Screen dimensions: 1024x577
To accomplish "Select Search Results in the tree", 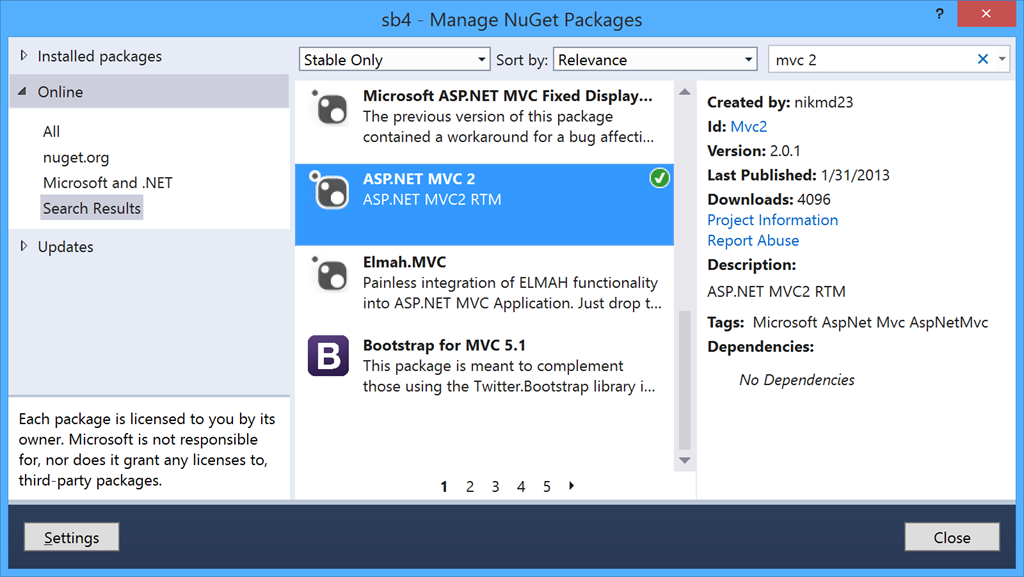I will 91,208.
